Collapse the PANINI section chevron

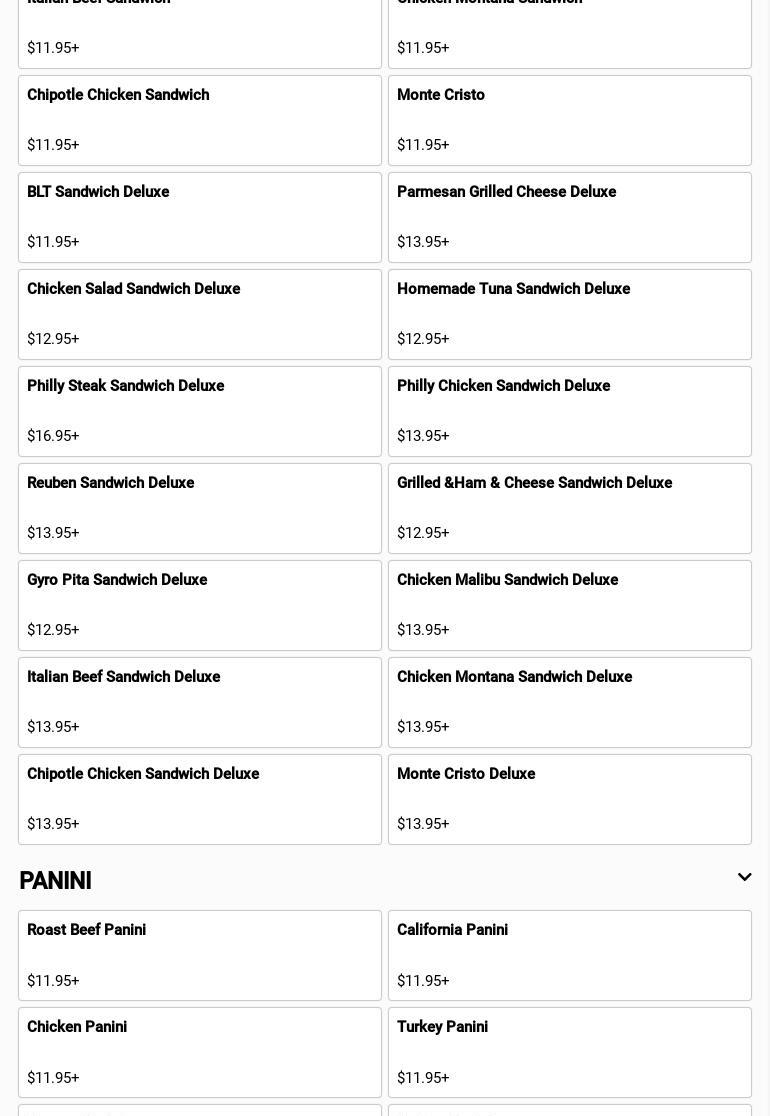point(744,878)
